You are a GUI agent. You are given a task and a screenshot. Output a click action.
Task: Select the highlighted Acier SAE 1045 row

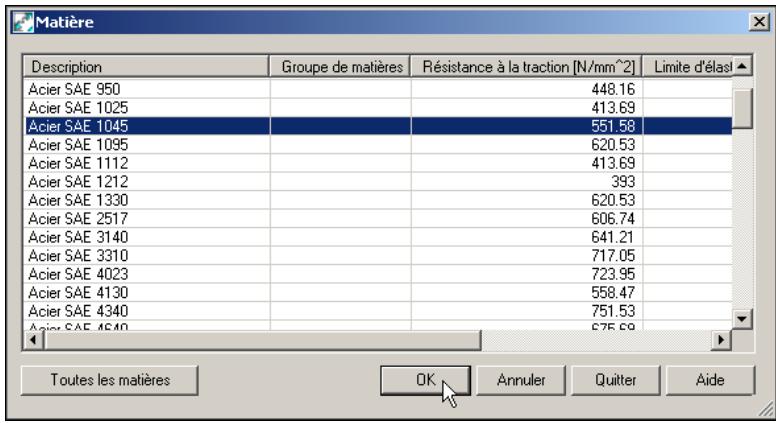(x=378, y=126)
